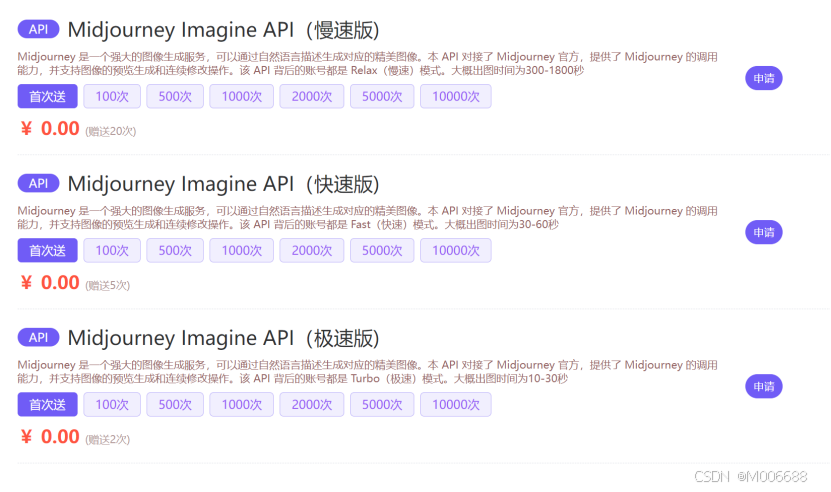Click 申请 button for 快速版 API
831x492 pixels.
[764, 232]
